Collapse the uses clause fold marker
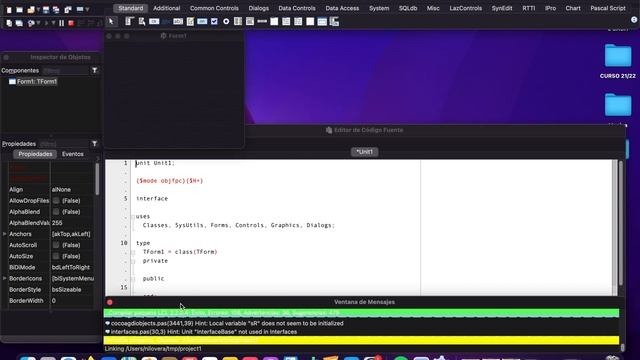Viewport: 640px width, 360px height. pos(133,217)
